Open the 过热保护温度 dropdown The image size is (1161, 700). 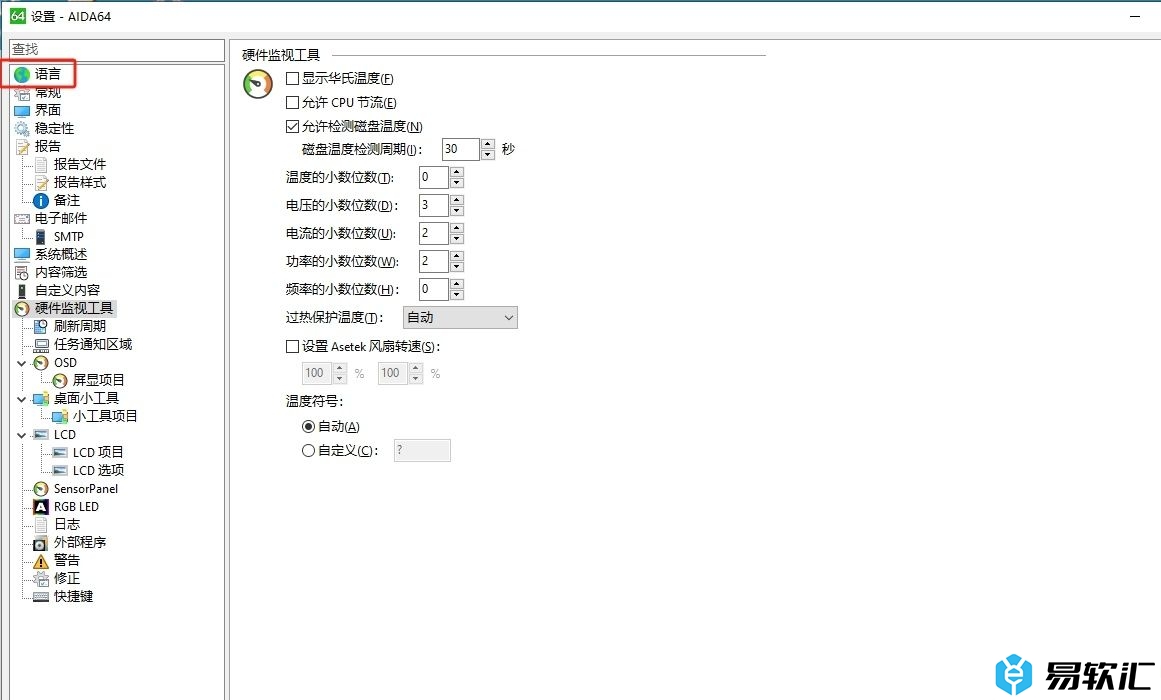point(460,318)
